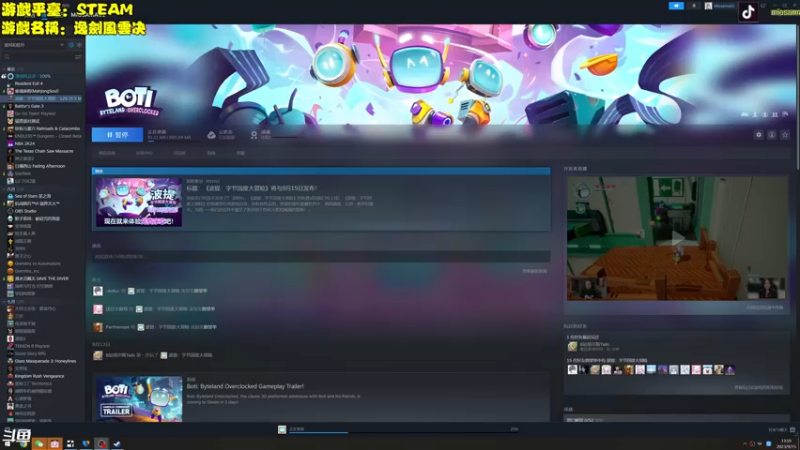Select Baldur's Gate 3 in library list

29,106
